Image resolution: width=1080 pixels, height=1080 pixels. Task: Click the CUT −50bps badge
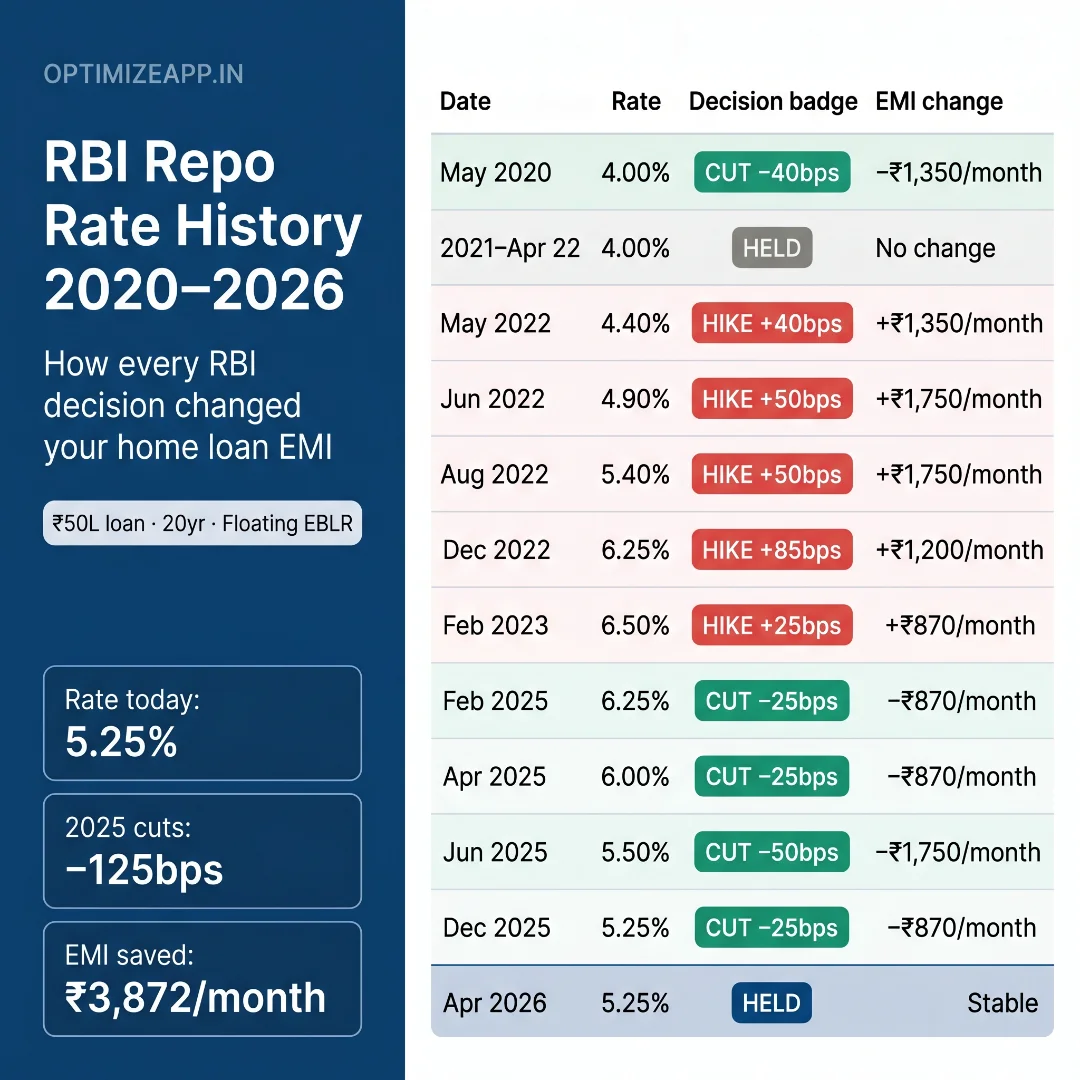771,852
